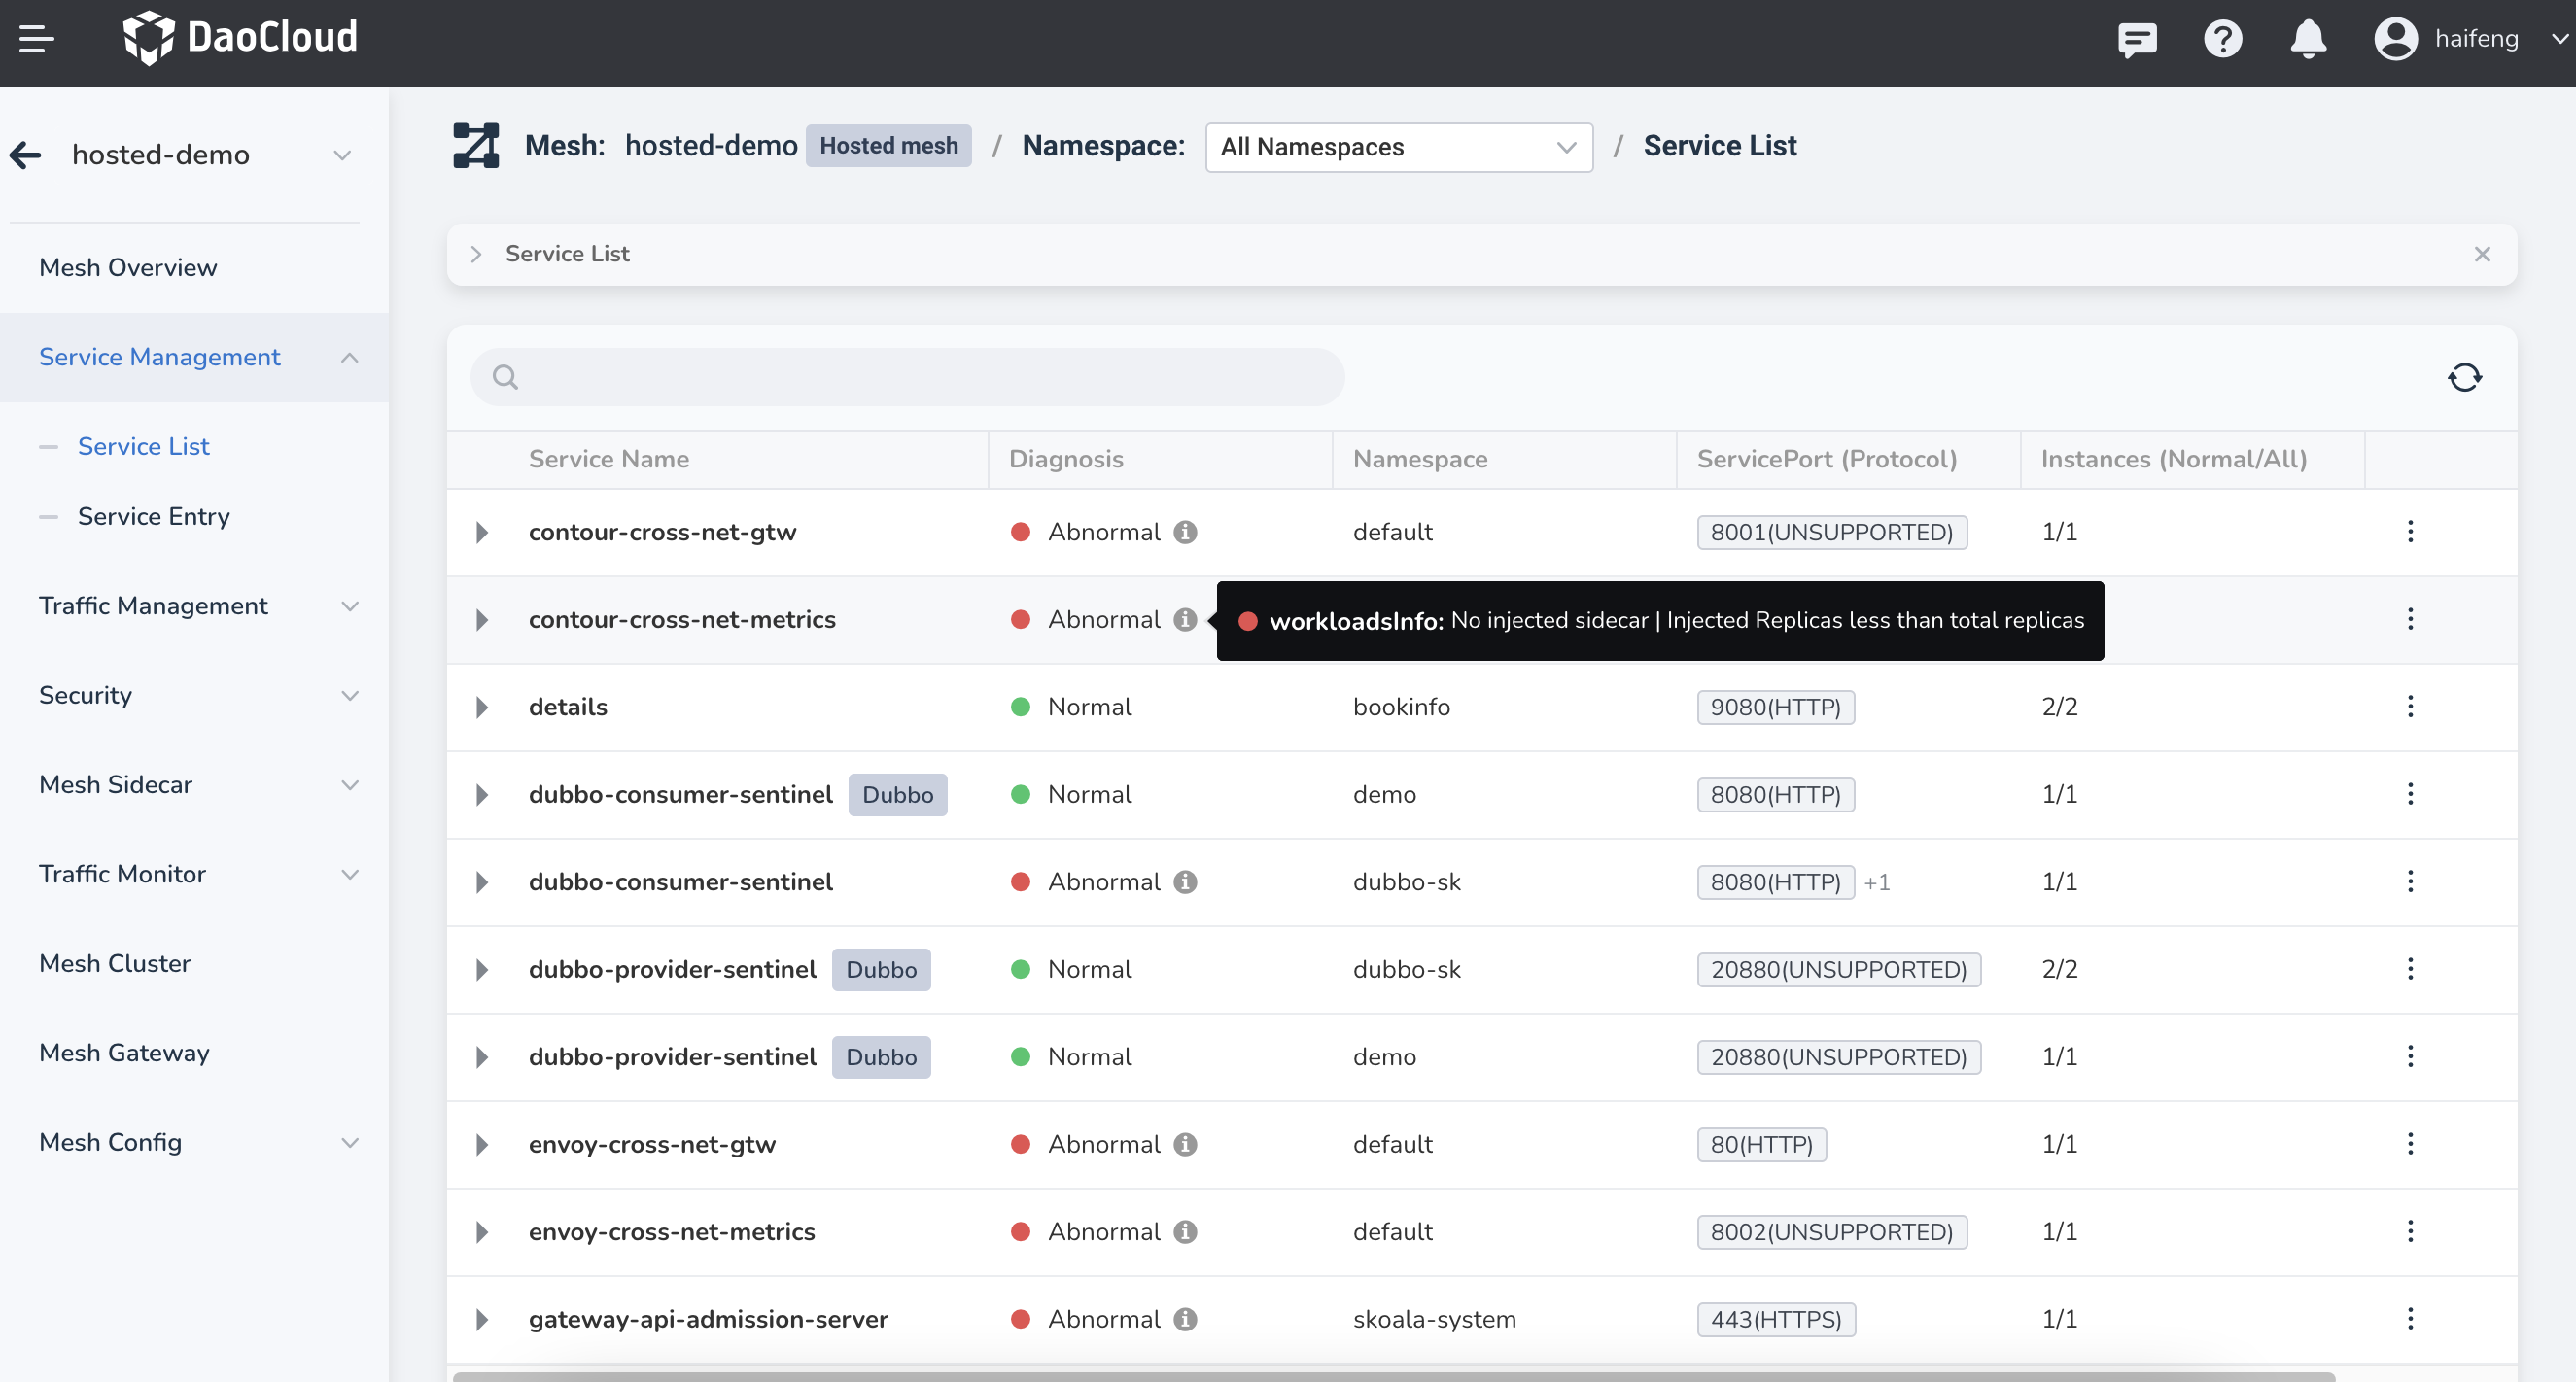The height and width of the screenshot is (1382, 2576).
Task: Click the horizontal scrollbar below the table
Action: (x=1393, y=1376)
